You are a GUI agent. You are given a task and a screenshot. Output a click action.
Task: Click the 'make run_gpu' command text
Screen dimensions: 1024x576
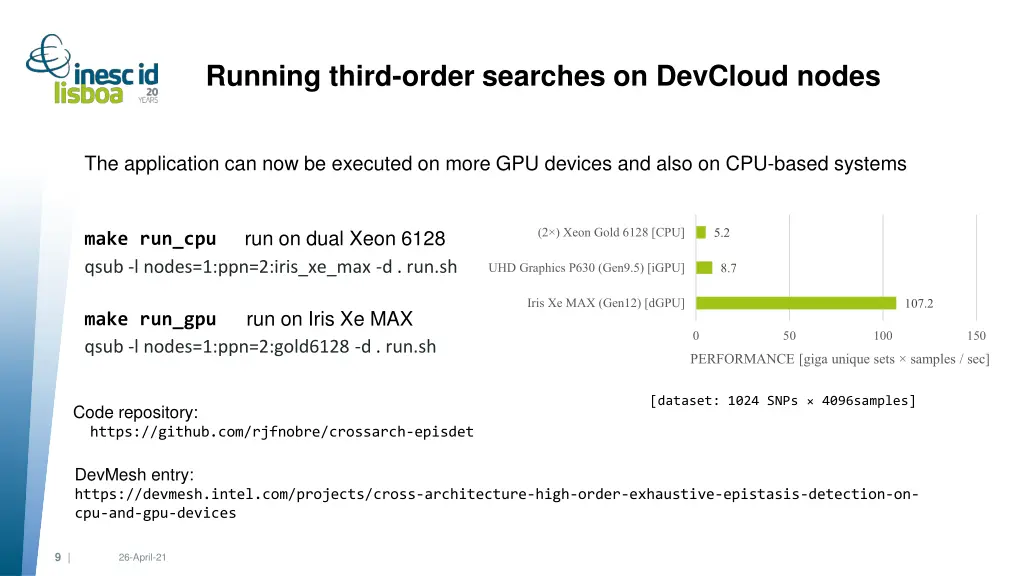(x=150, y=319)
